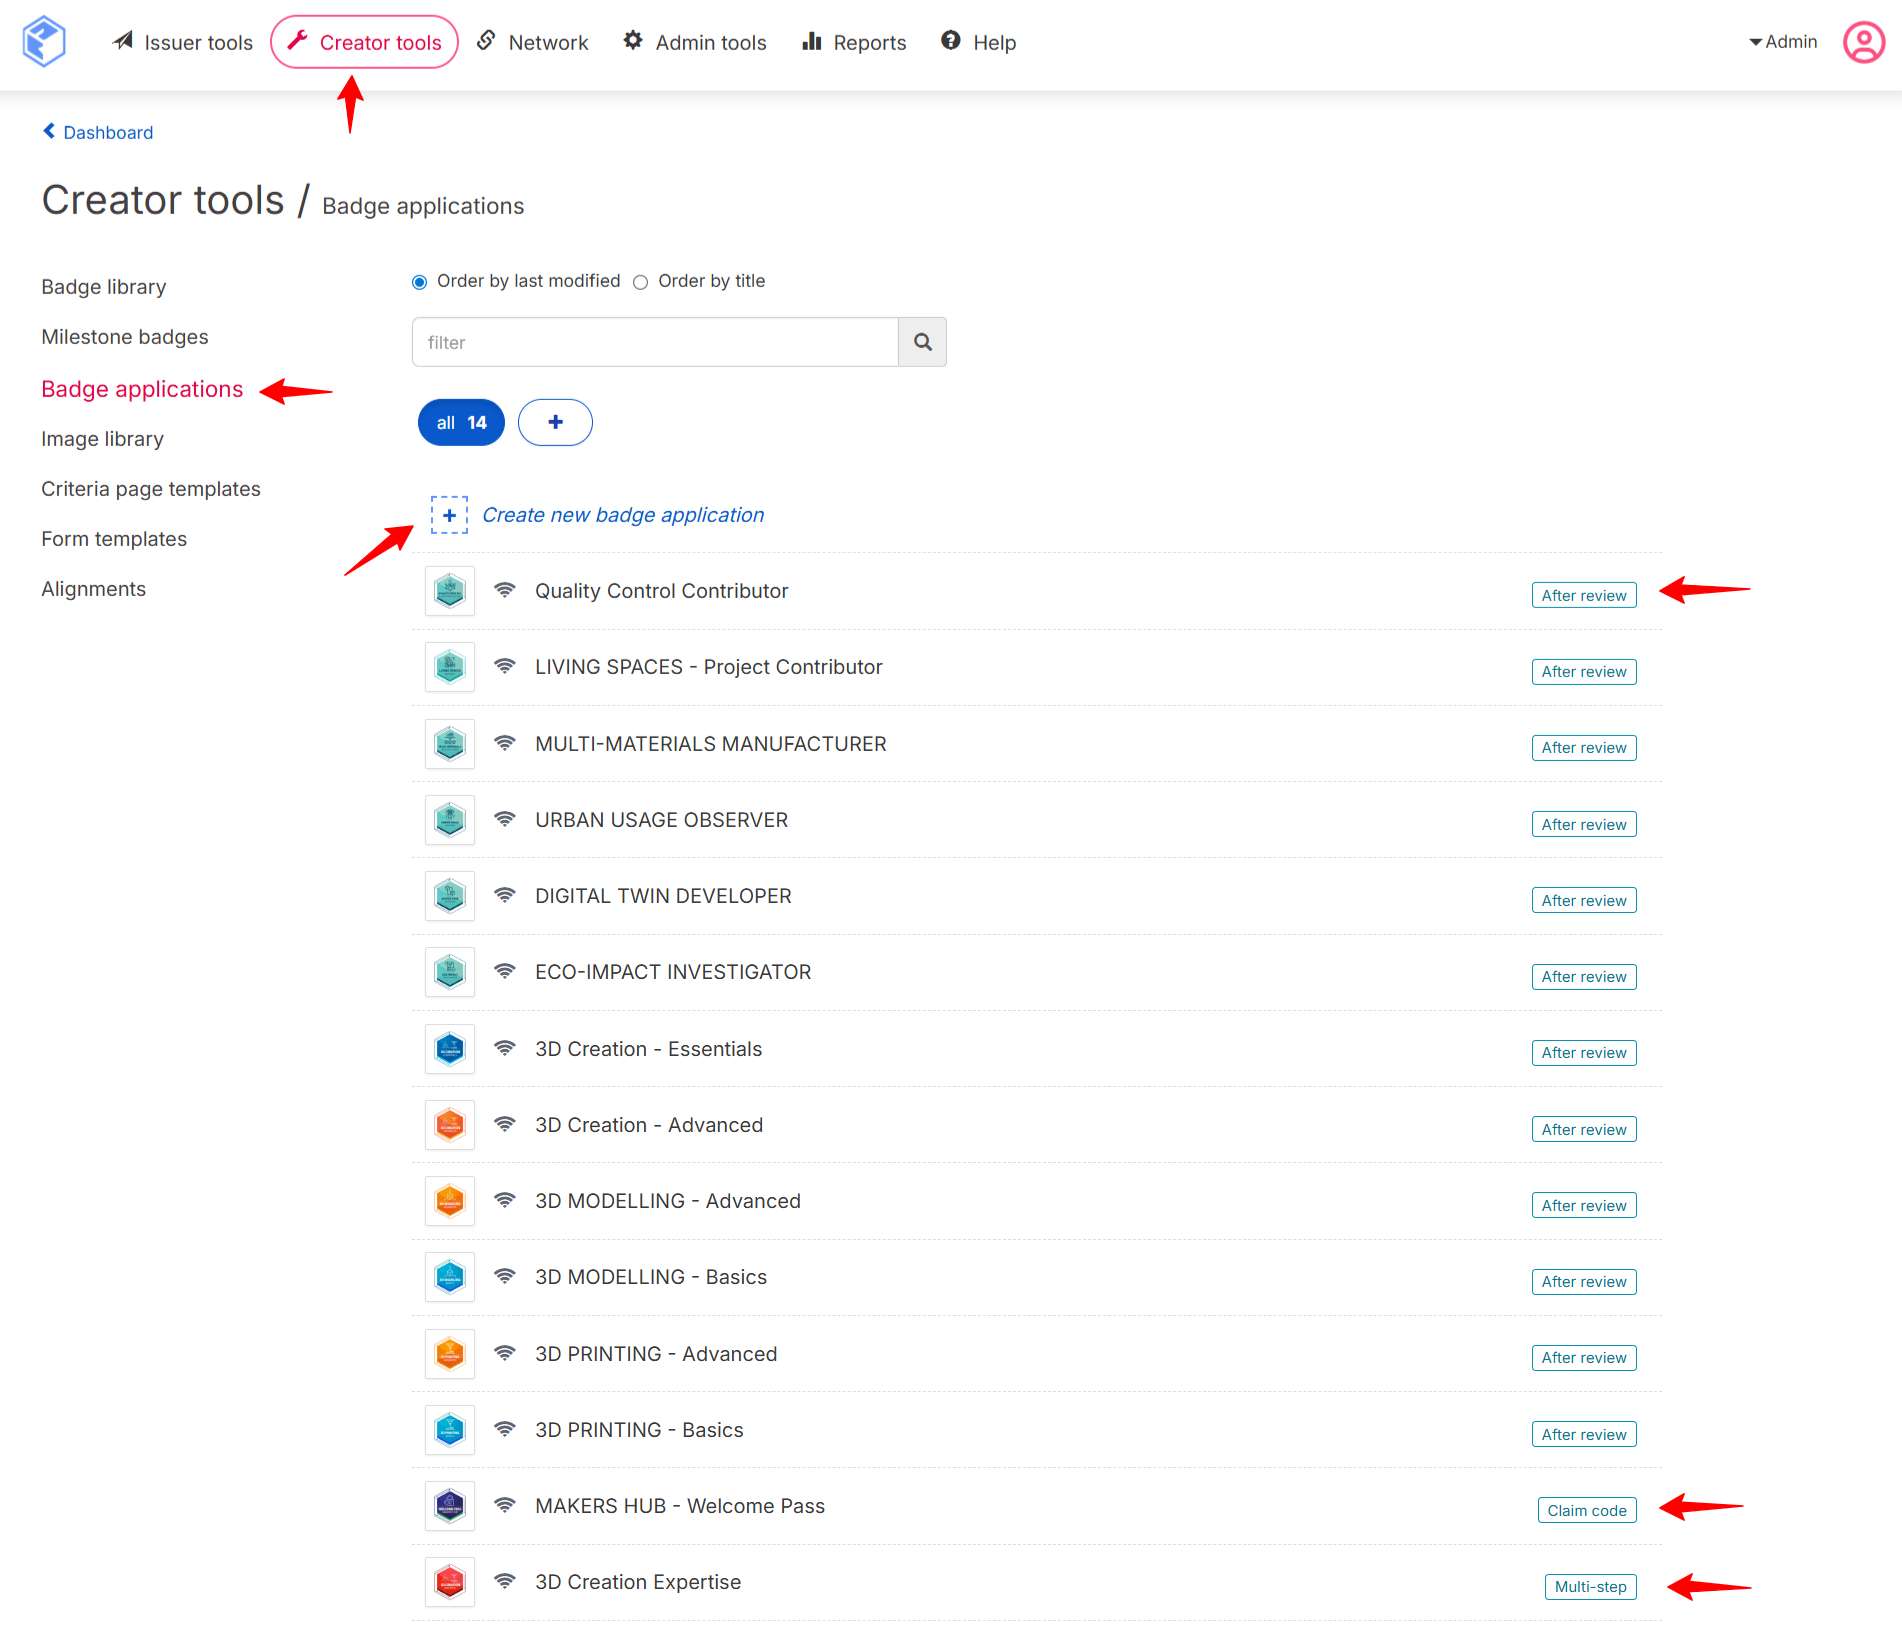The width and height of the screenshot is (1902, 1633).
Task: Open the user profile avatar icon
Action: point(1864,42)
